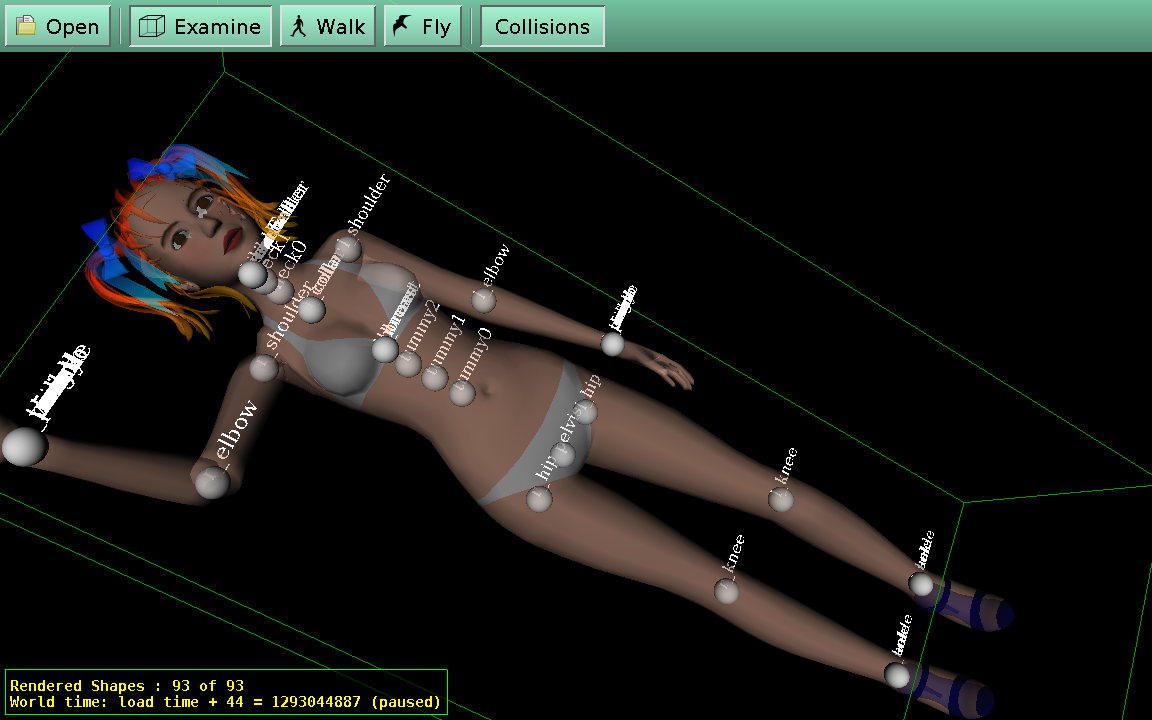Select the r_elbow joint sphere
The height and width of the screenshot is (720, 1152).
coord(212,483)
